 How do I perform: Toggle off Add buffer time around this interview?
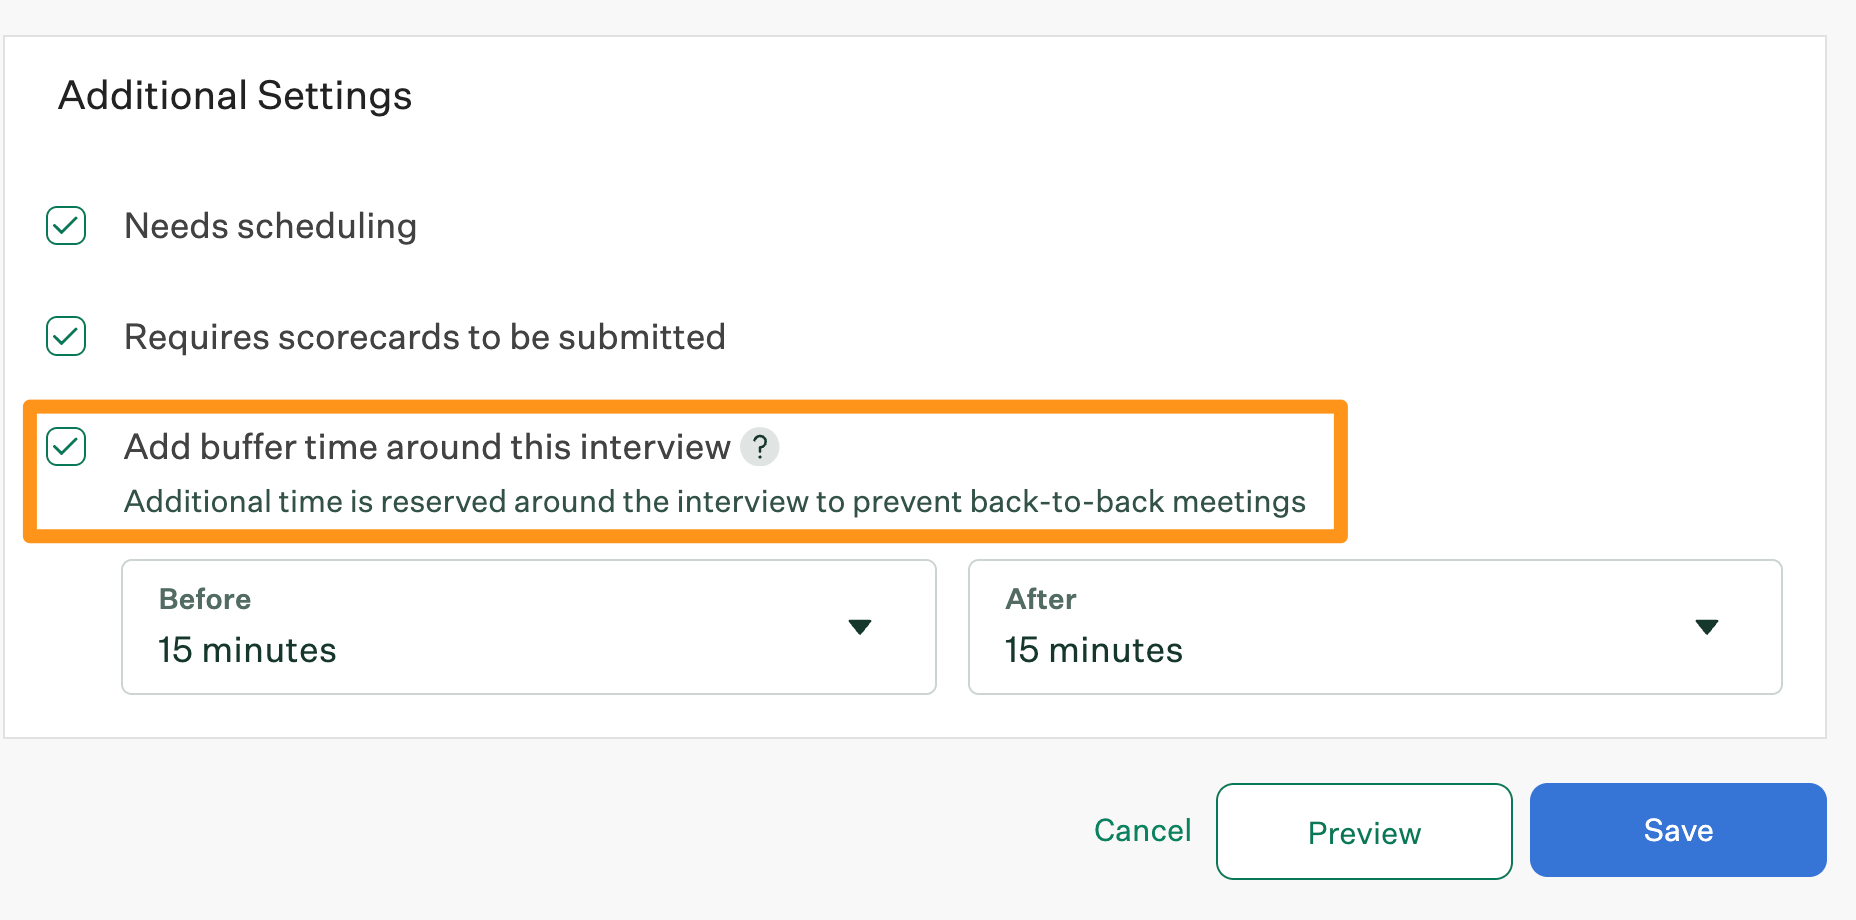tap(65, 447)
